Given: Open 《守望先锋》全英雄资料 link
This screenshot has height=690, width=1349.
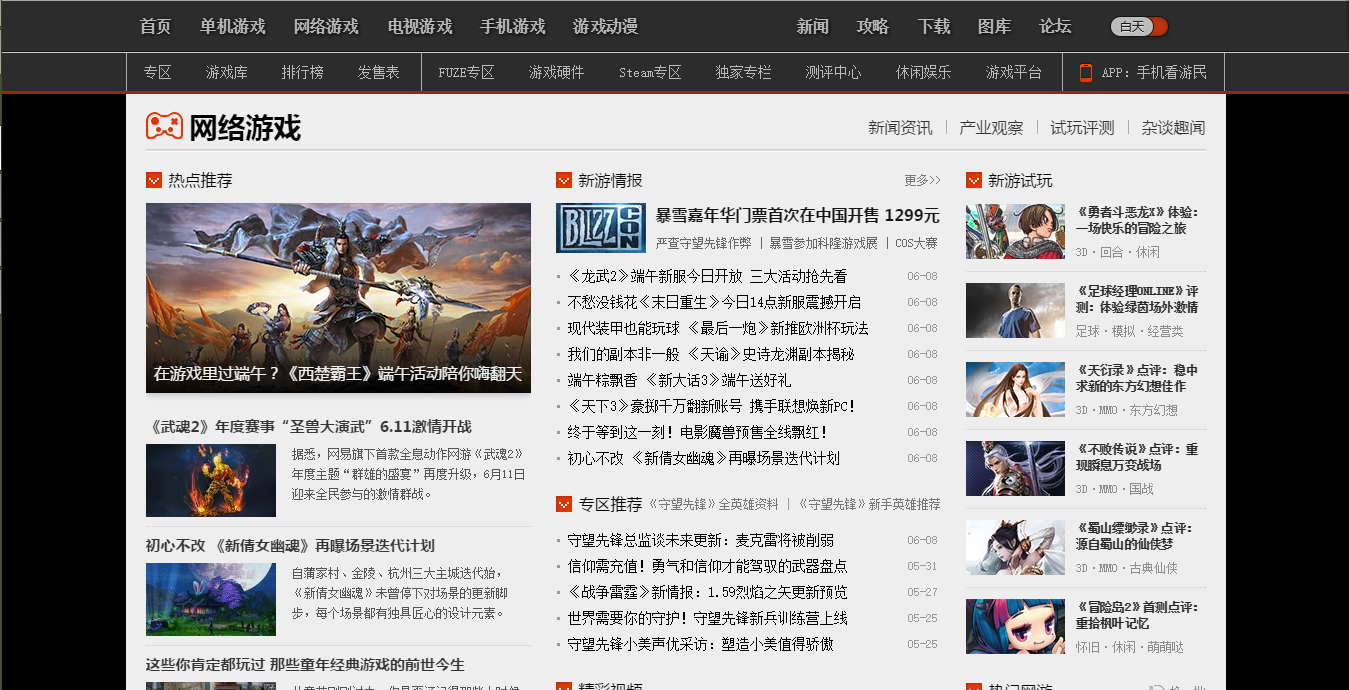Looking at the screenshot, I should point(714,504).
